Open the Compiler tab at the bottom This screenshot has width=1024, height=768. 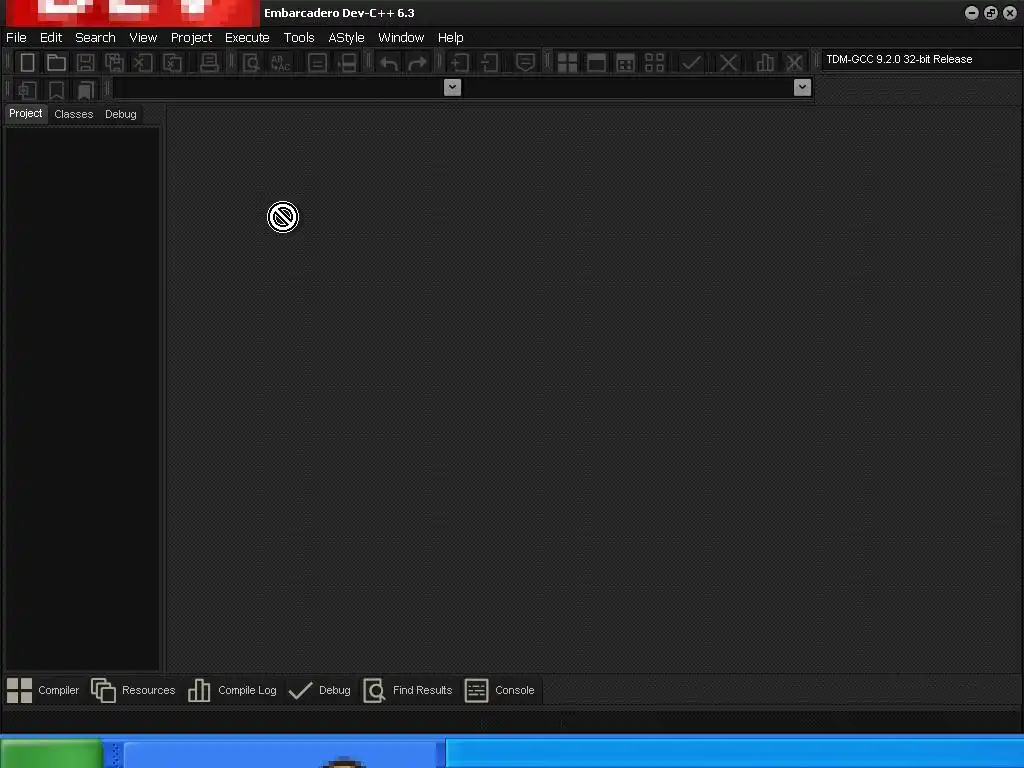point(43,690)
